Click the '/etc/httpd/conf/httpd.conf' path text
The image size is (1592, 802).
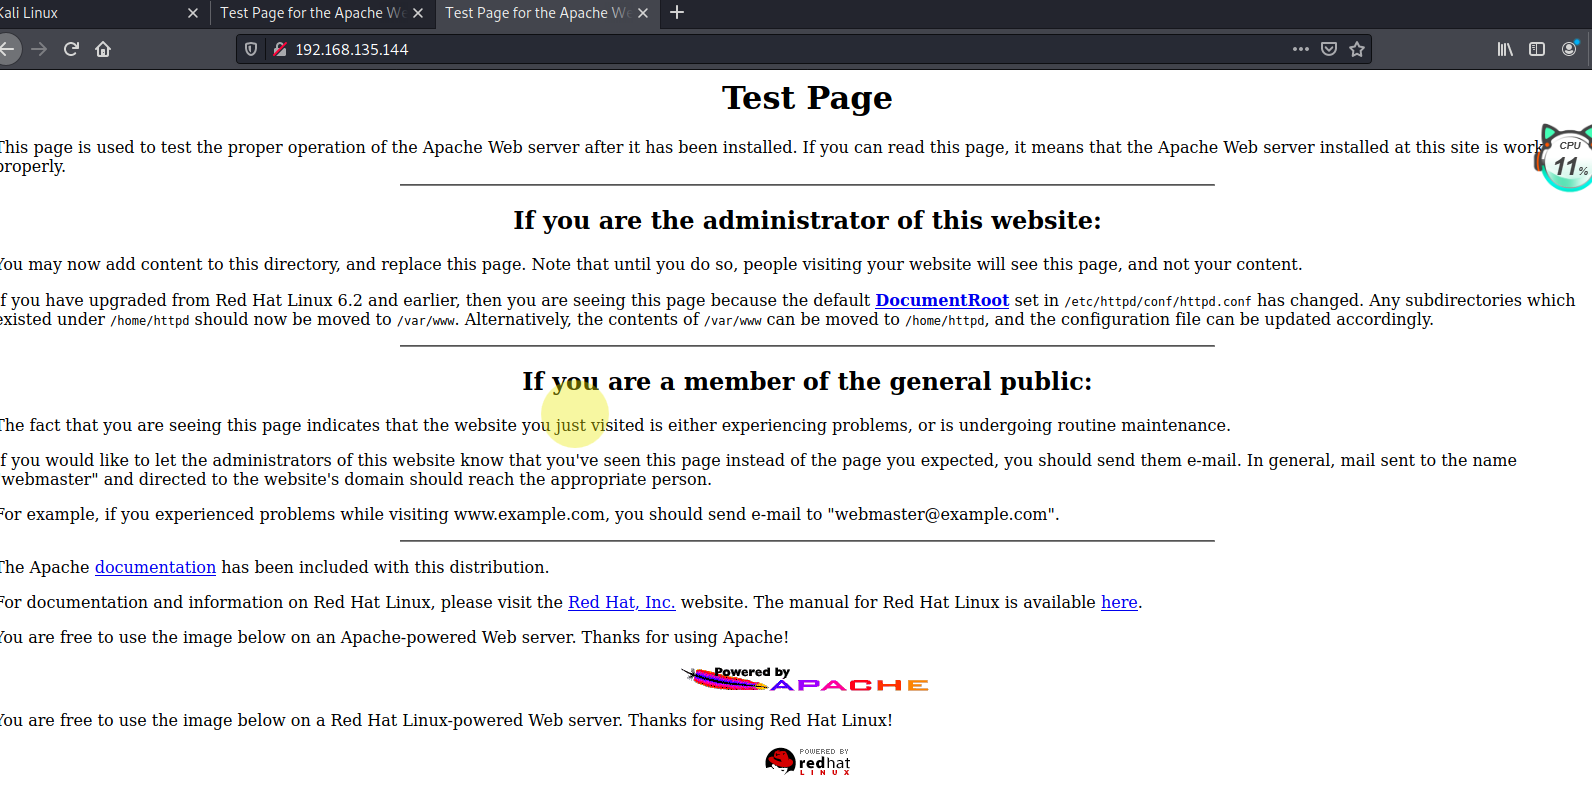1158,301
